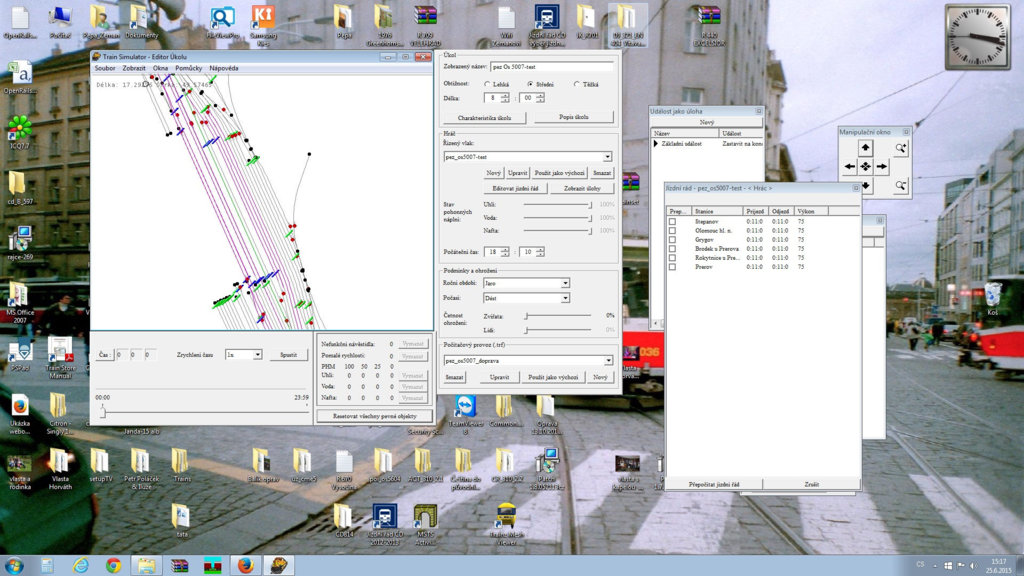Open the Soubor menu
Viewport: 1024px width, 576px height.
point(105,68)
